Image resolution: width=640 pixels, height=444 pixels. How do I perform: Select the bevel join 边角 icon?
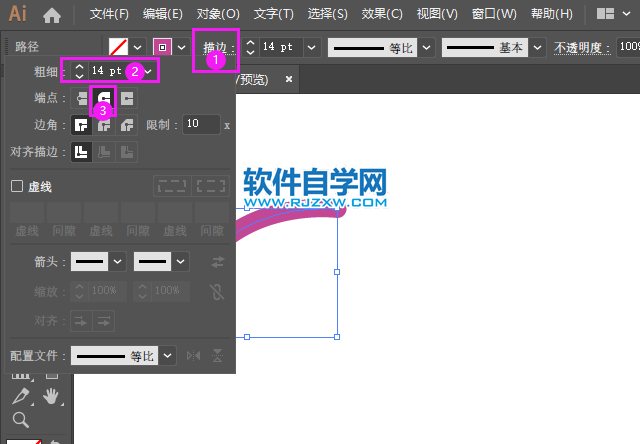[127, 125]
